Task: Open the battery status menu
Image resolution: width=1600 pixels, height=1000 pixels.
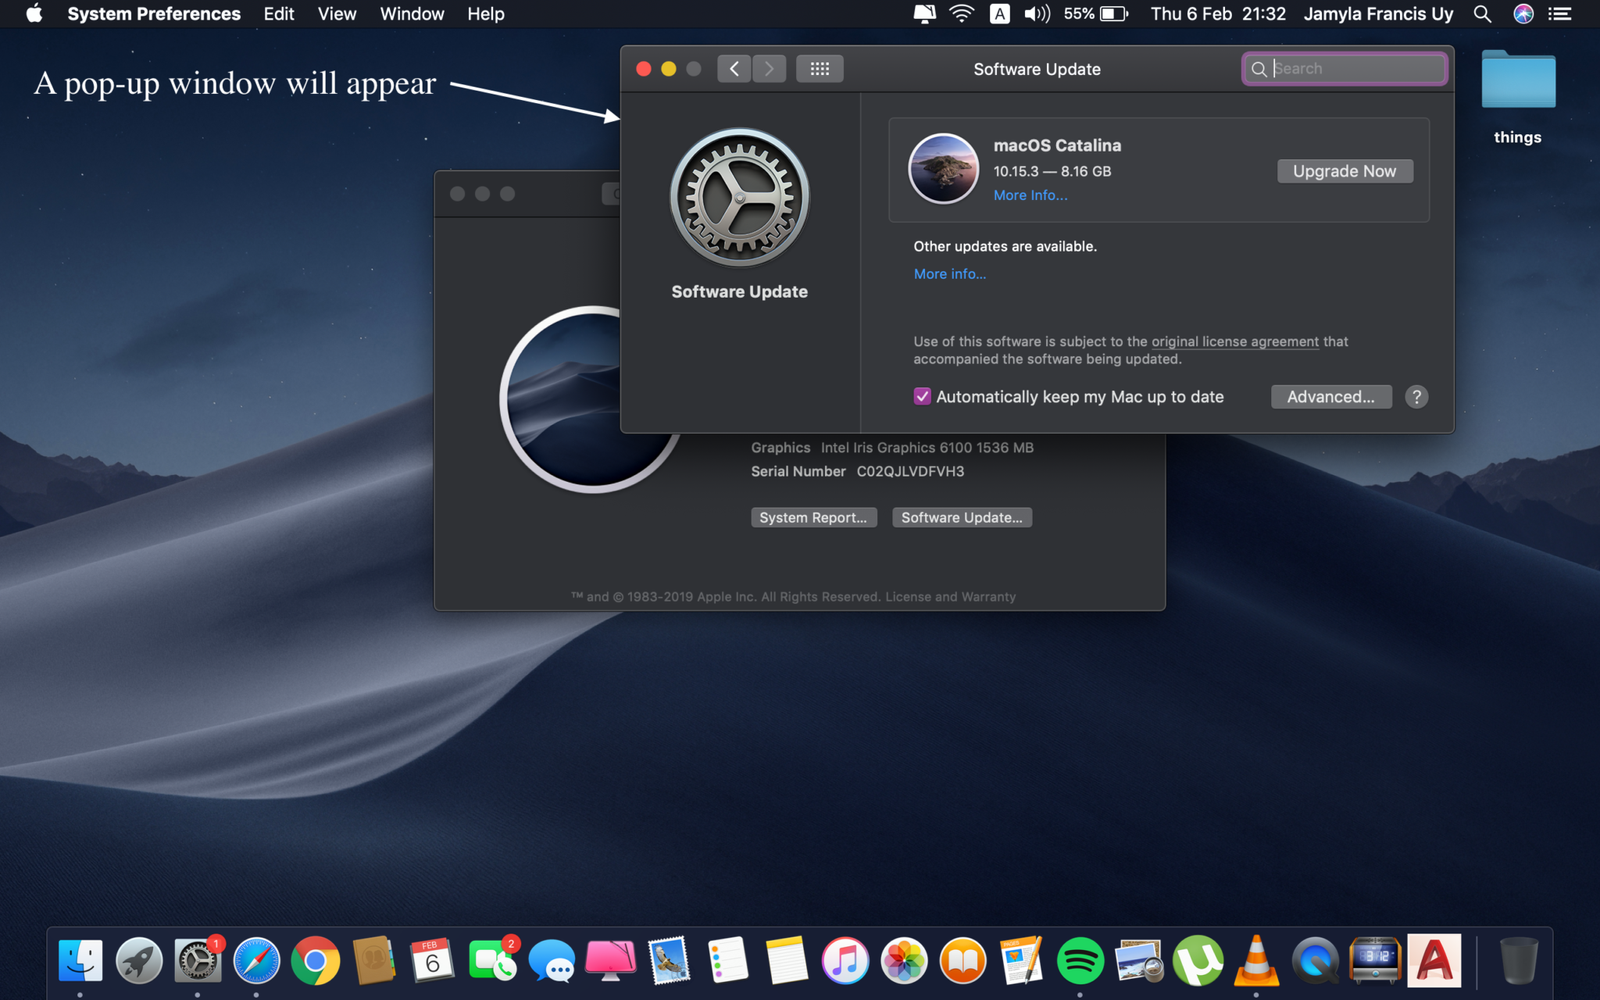Action: pyautogui.click(x=1113, y=14)
